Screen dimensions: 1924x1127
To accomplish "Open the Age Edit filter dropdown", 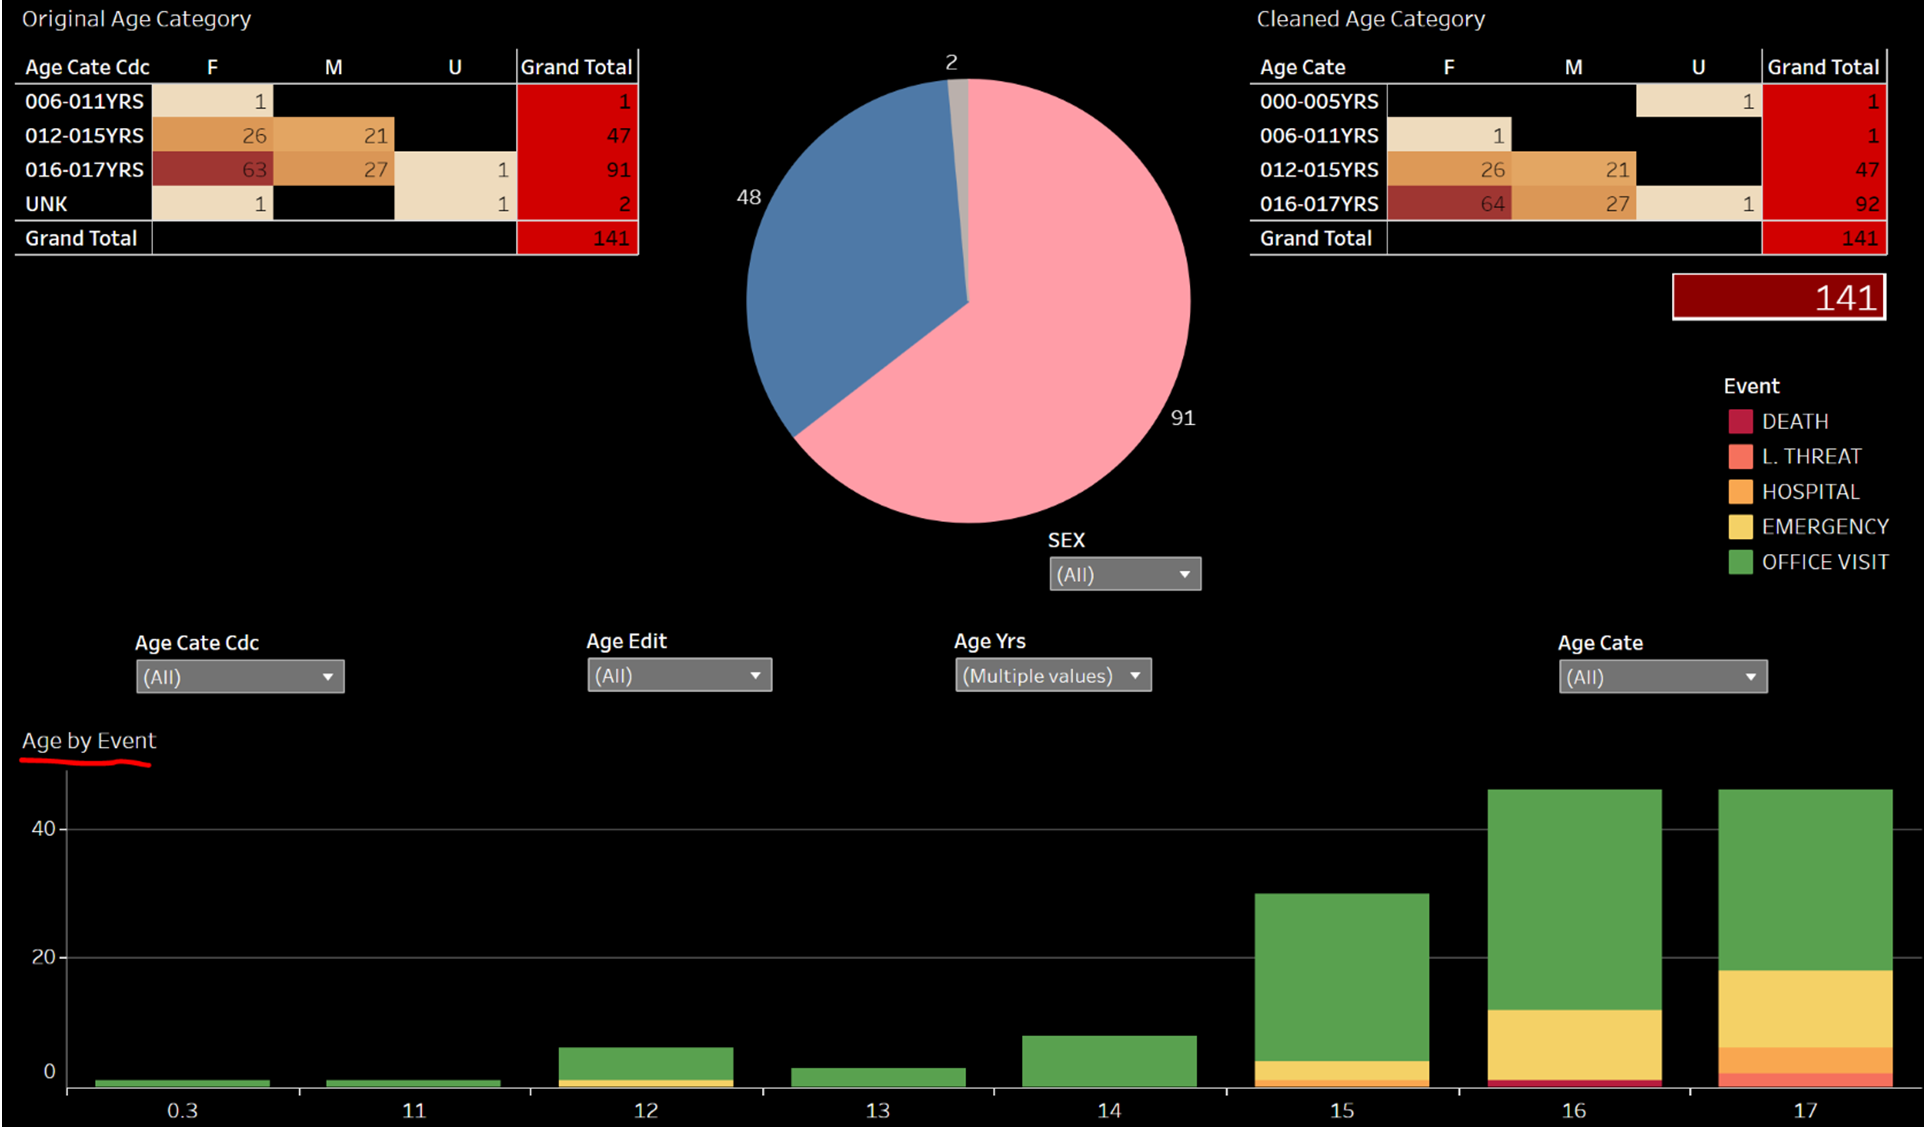I will pos(679,676).
